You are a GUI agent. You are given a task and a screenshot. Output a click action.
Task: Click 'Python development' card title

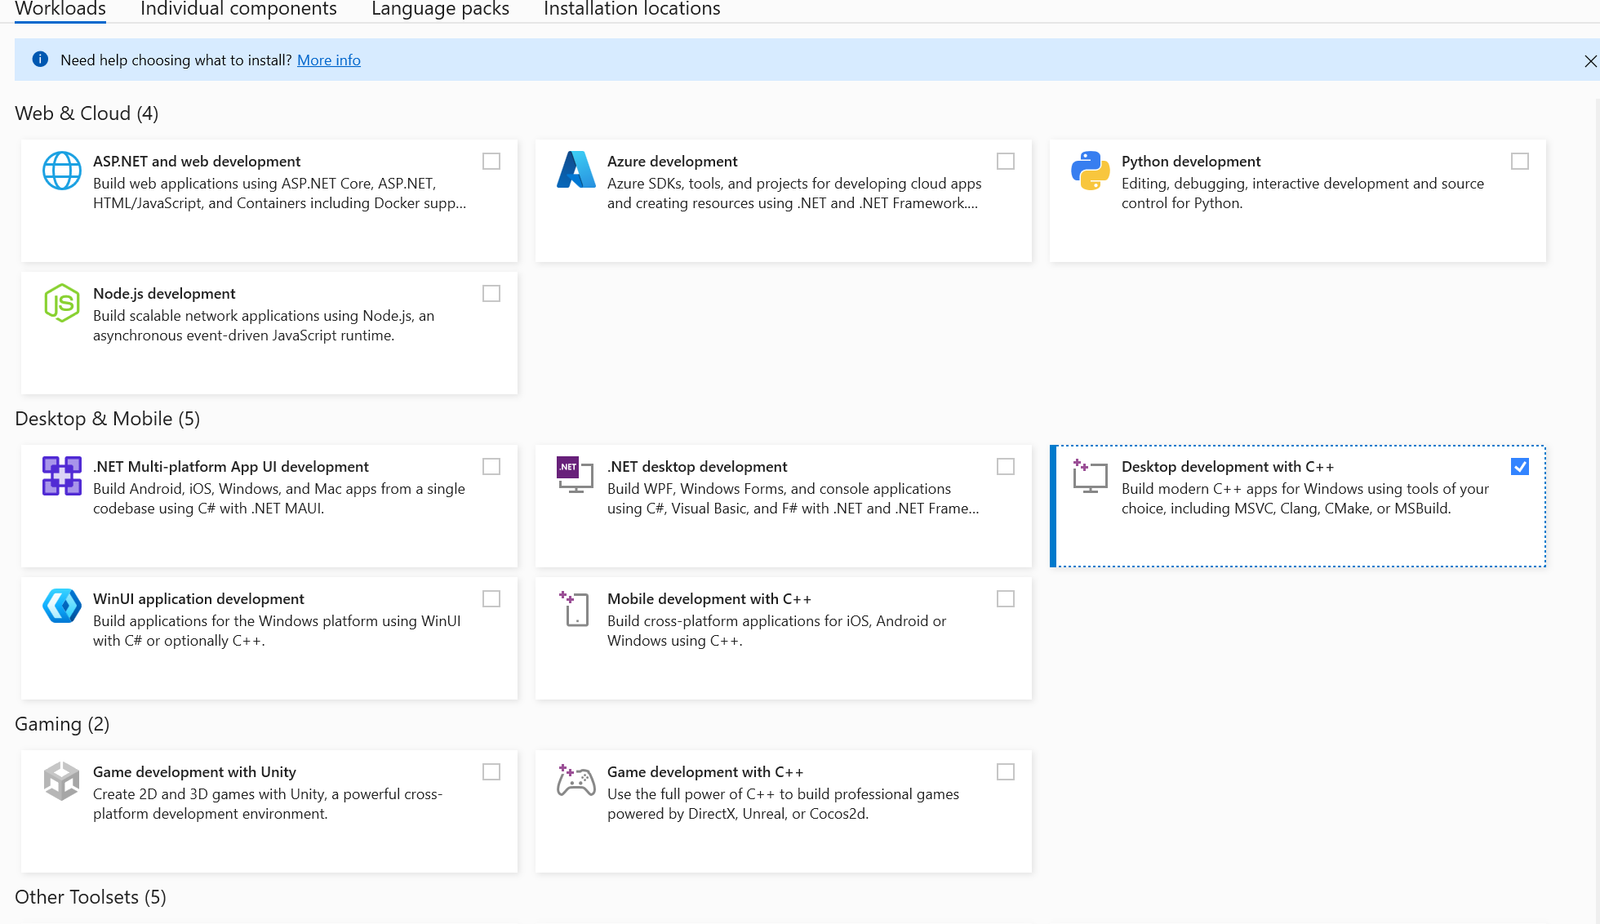pos(1191,161)
